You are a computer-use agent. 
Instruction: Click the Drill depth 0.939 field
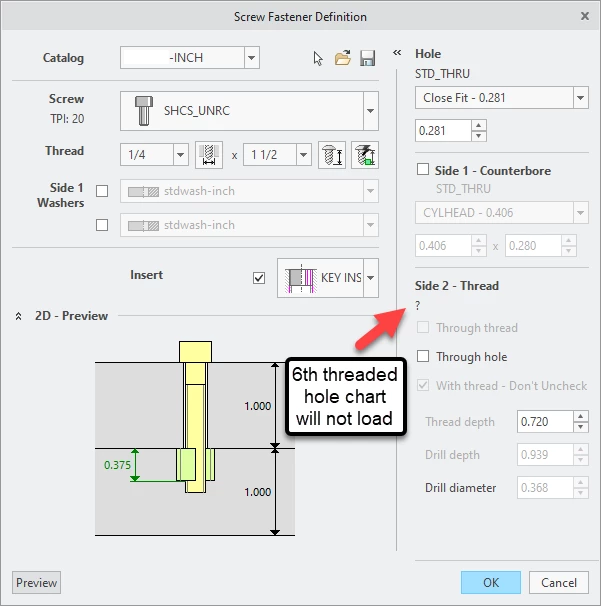(545, 454)
